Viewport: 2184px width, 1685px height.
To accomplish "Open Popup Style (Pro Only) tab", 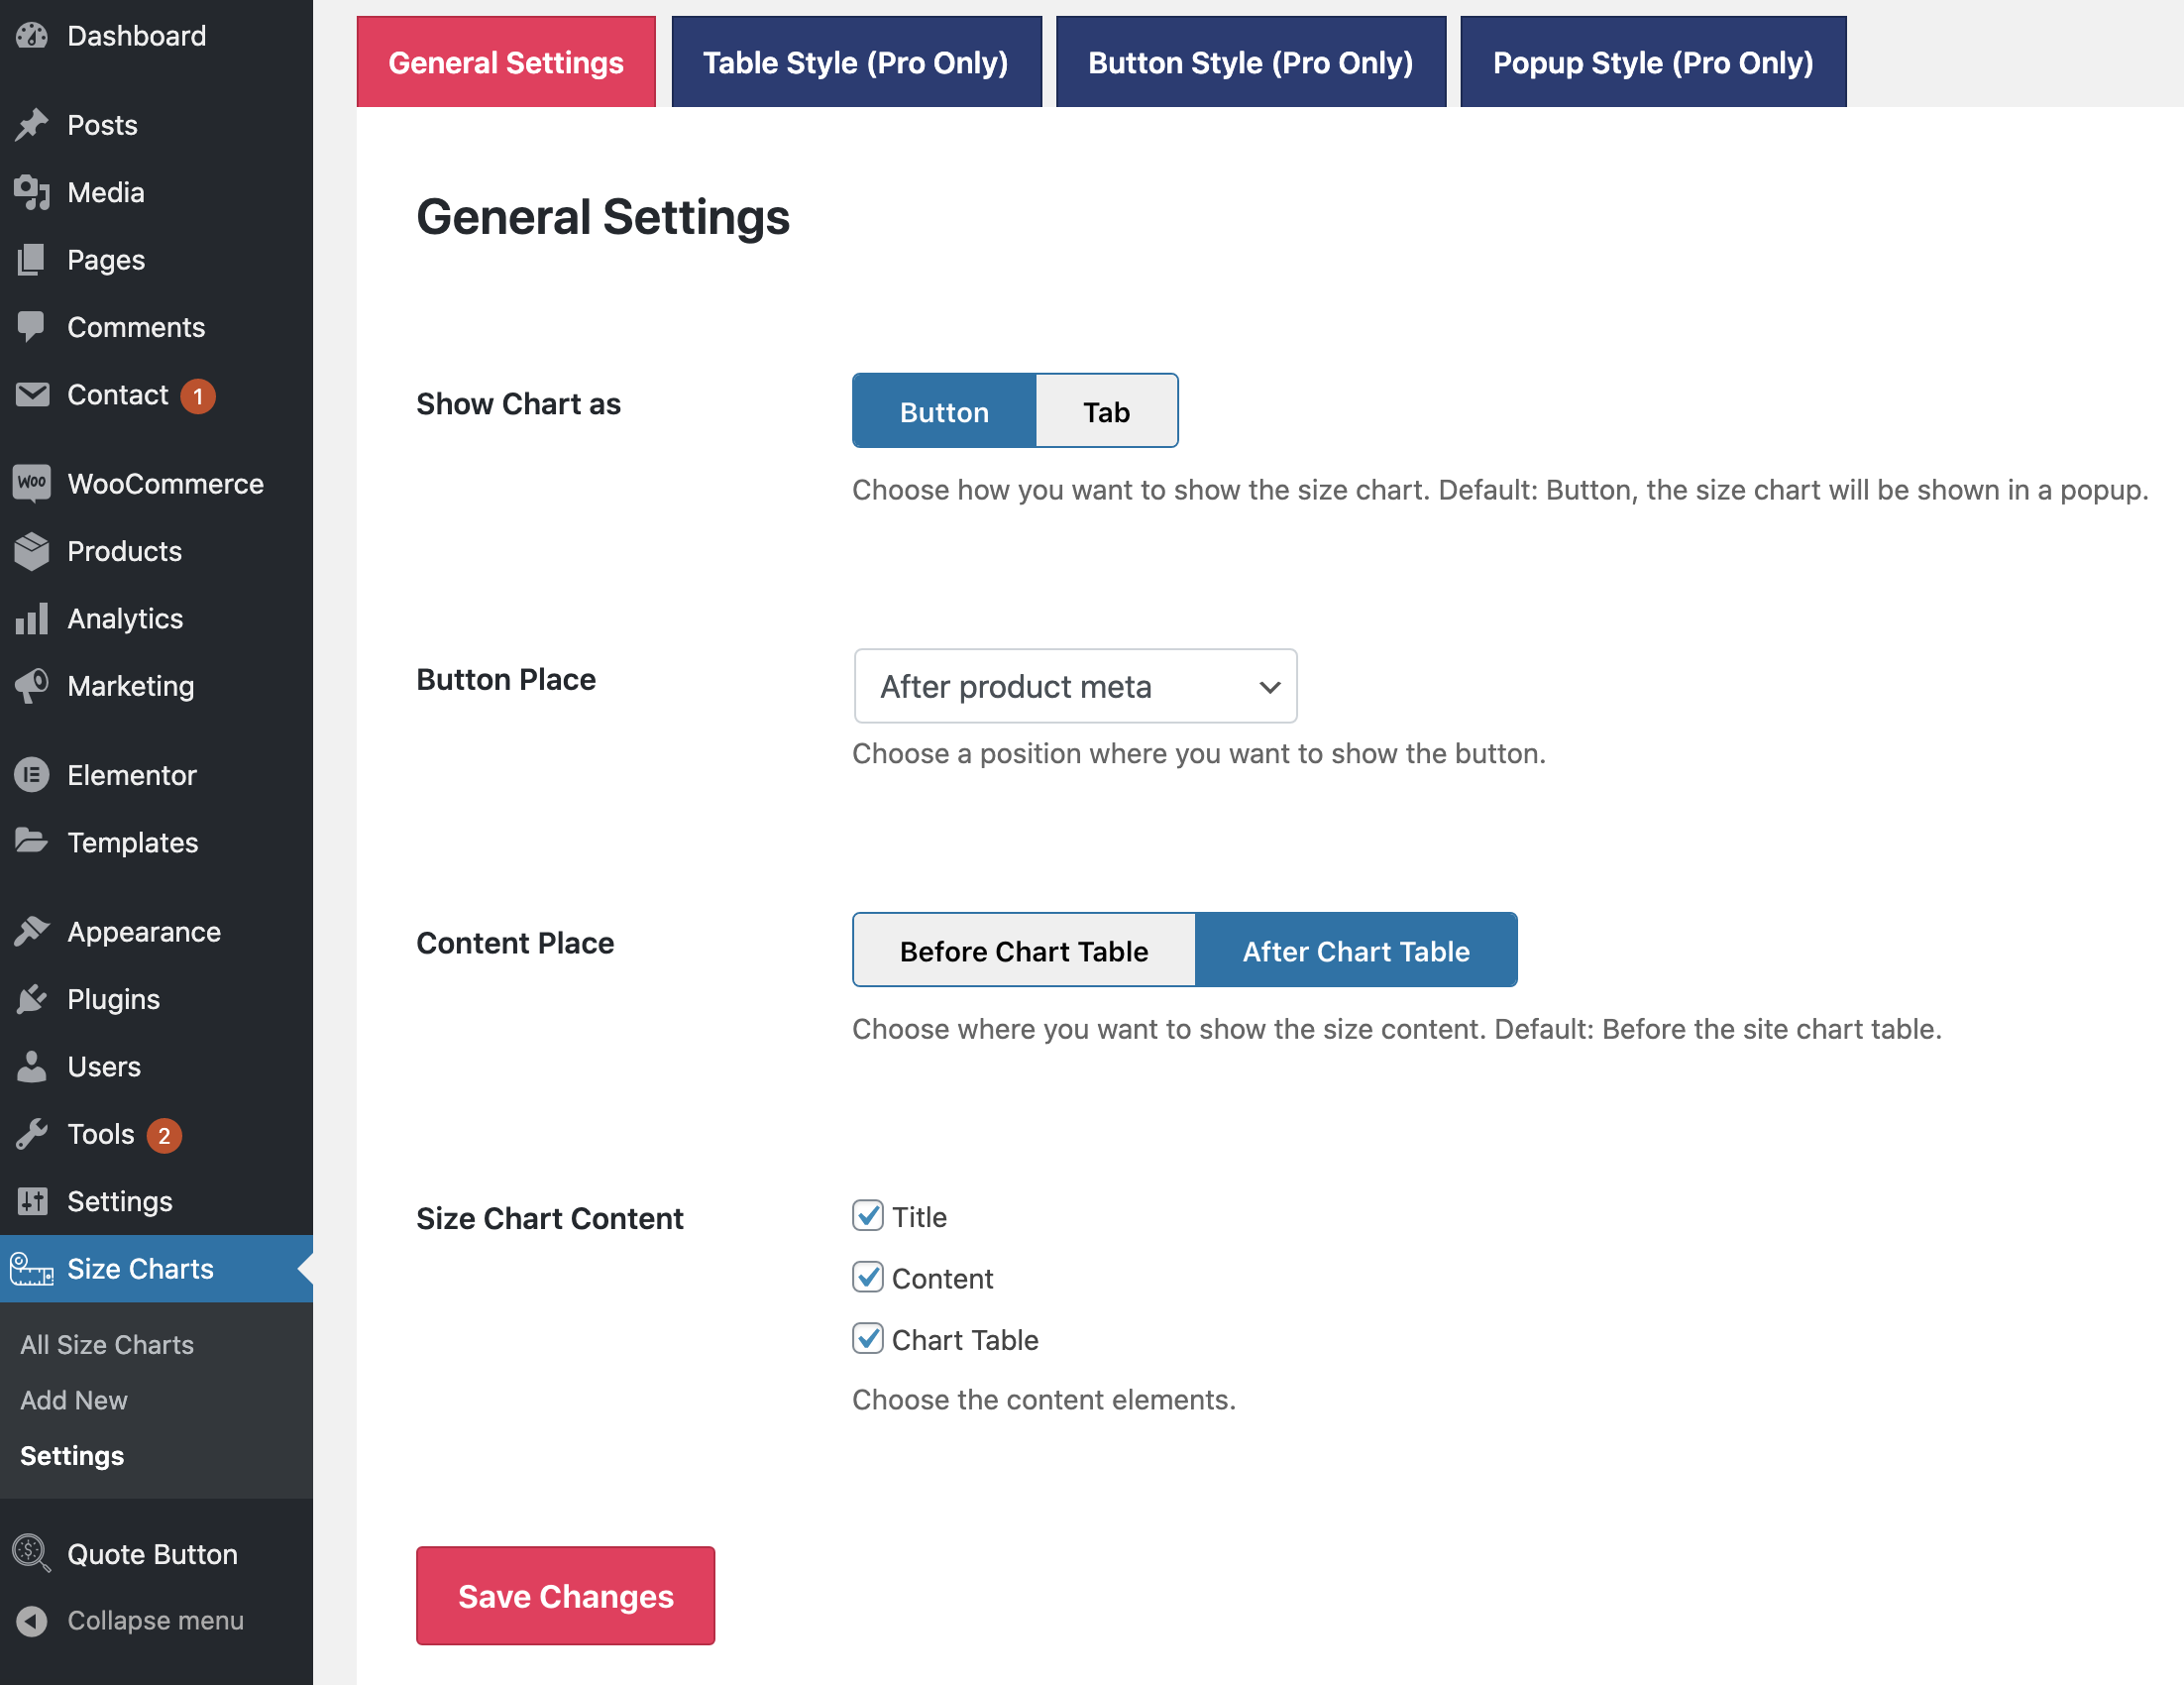I will pos(1652,62).
